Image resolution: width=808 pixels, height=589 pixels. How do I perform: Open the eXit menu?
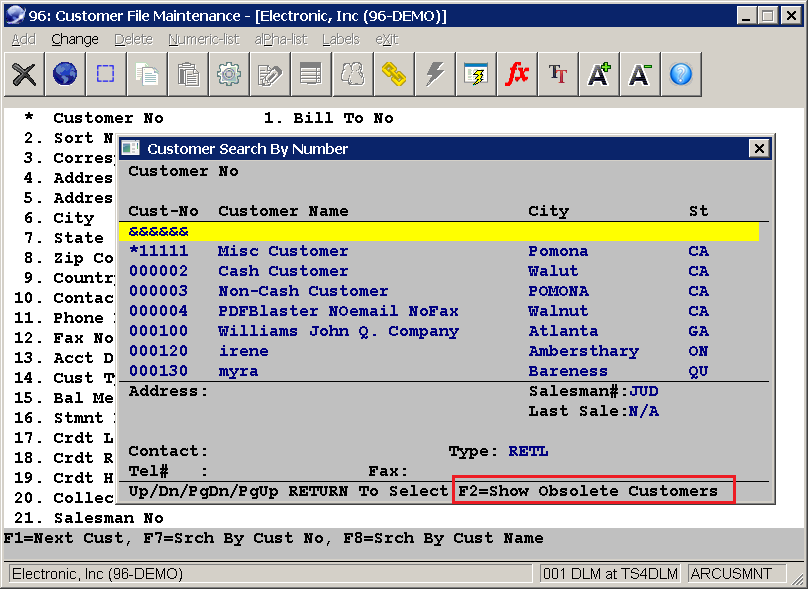(386, 39)
